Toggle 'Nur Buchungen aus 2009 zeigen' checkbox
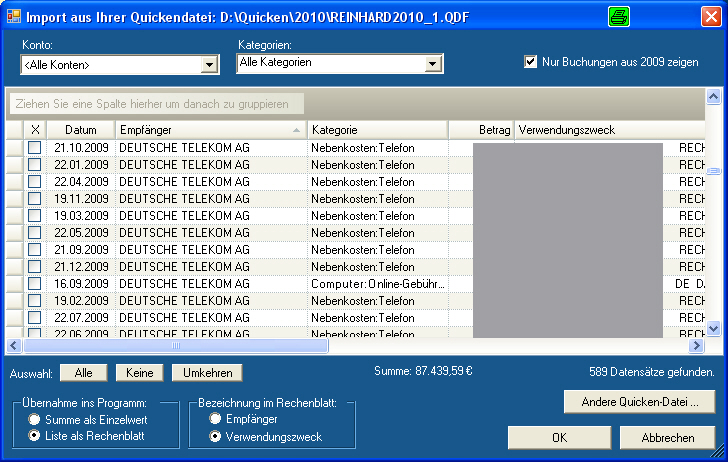728x462 pixels. coord(530,61)
